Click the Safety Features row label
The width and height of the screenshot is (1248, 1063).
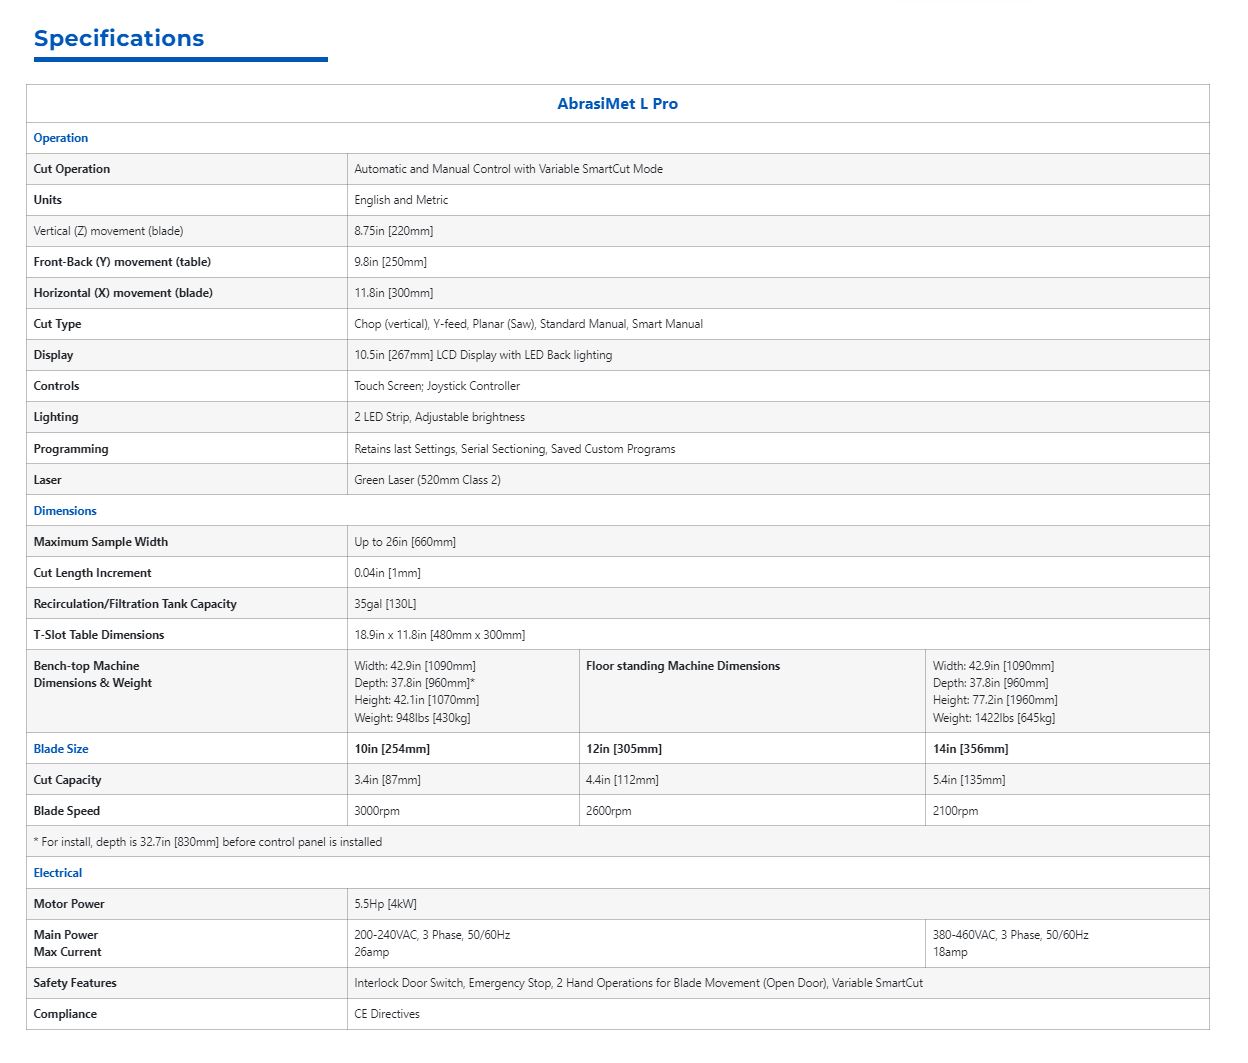[x=75, y=983]
